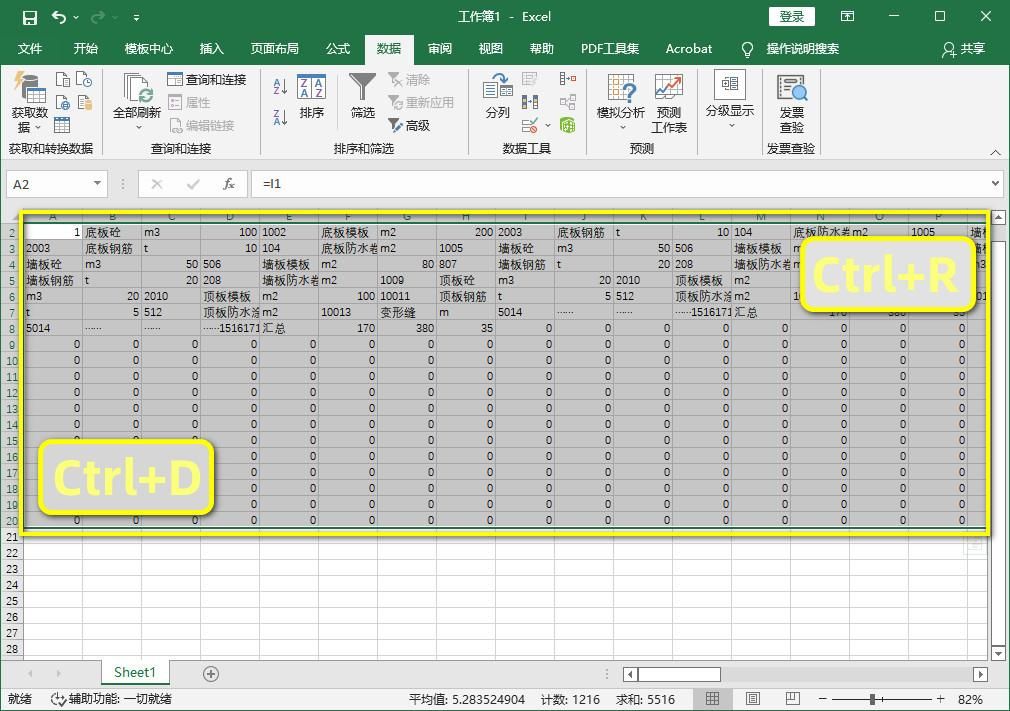Switch to Page Break Preview button
The image size is (1010, 711).
tap(793, 699)
